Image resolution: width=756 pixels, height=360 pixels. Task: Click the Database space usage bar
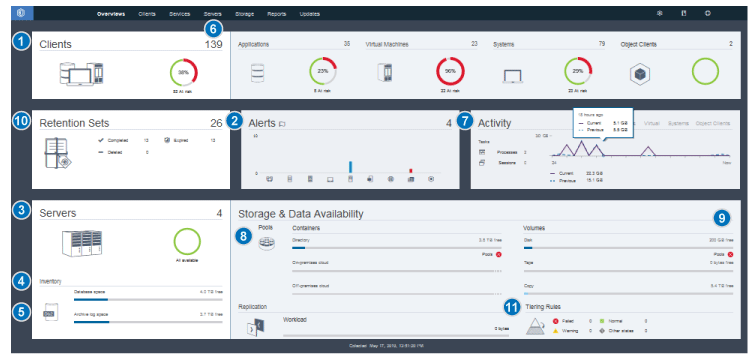click(x=148, y=299)
